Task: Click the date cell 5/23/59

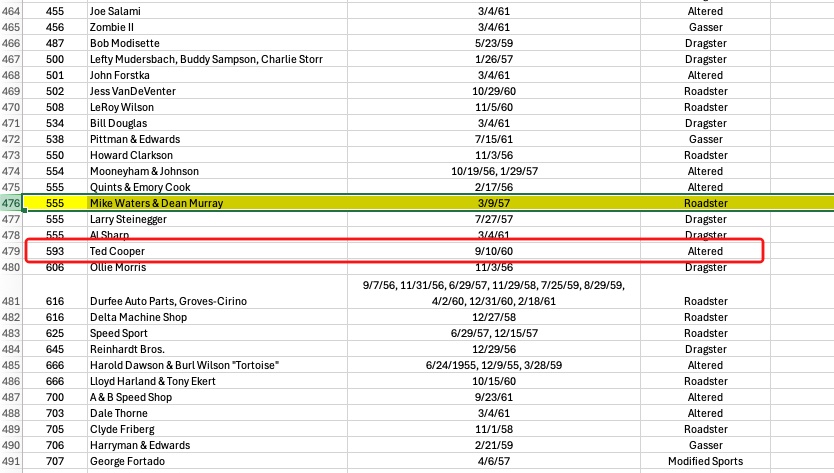Action: [x=494, y=43]
